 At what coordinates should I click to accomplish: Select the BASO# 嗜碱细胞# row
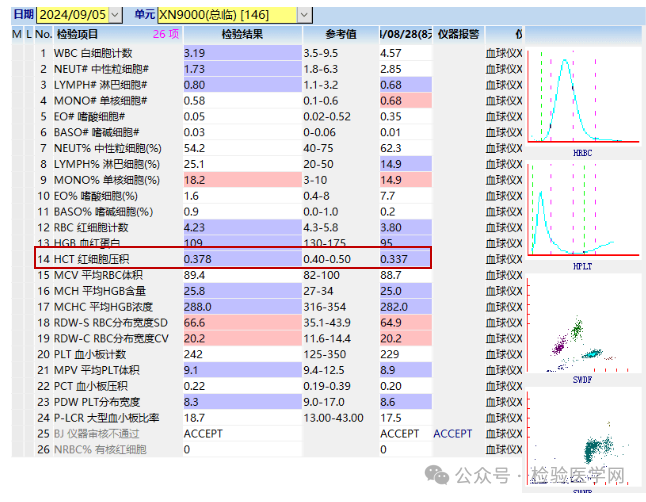[268, 132]
